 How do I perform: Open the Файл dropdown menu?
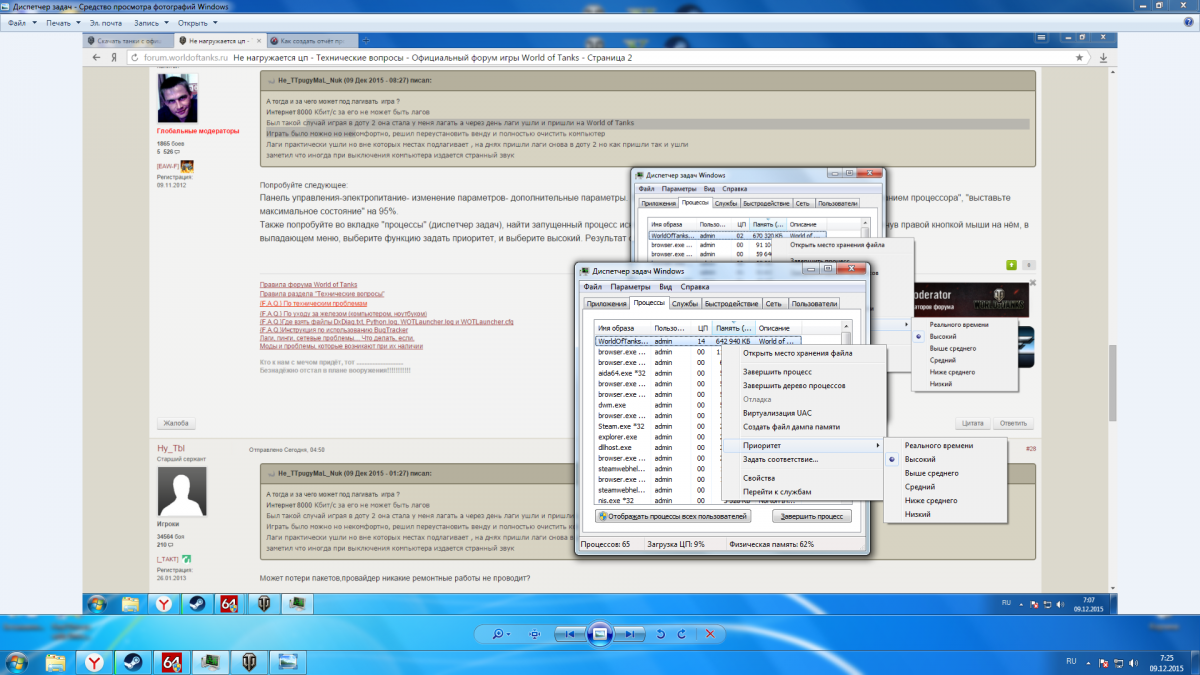(x=20, y=22)
